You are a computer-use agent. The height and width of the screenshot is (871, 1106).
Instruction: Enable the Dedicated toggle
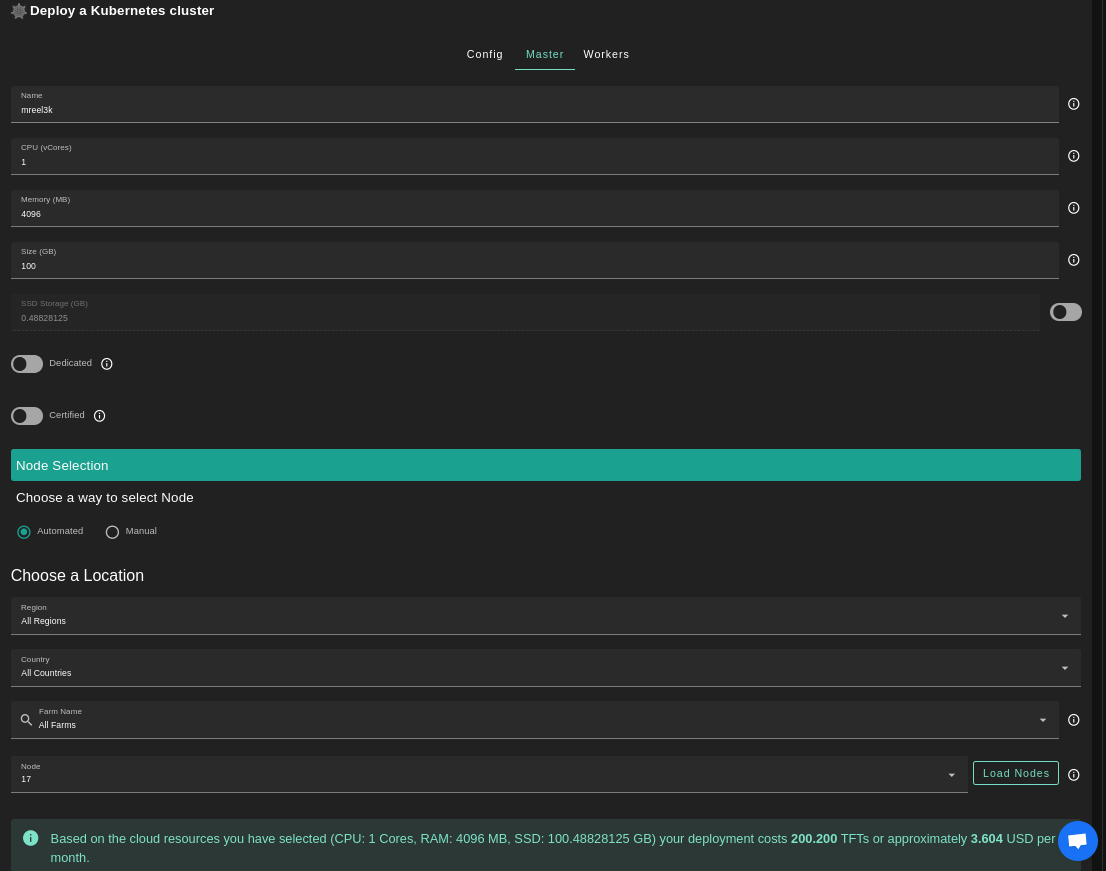pos(27,364)
